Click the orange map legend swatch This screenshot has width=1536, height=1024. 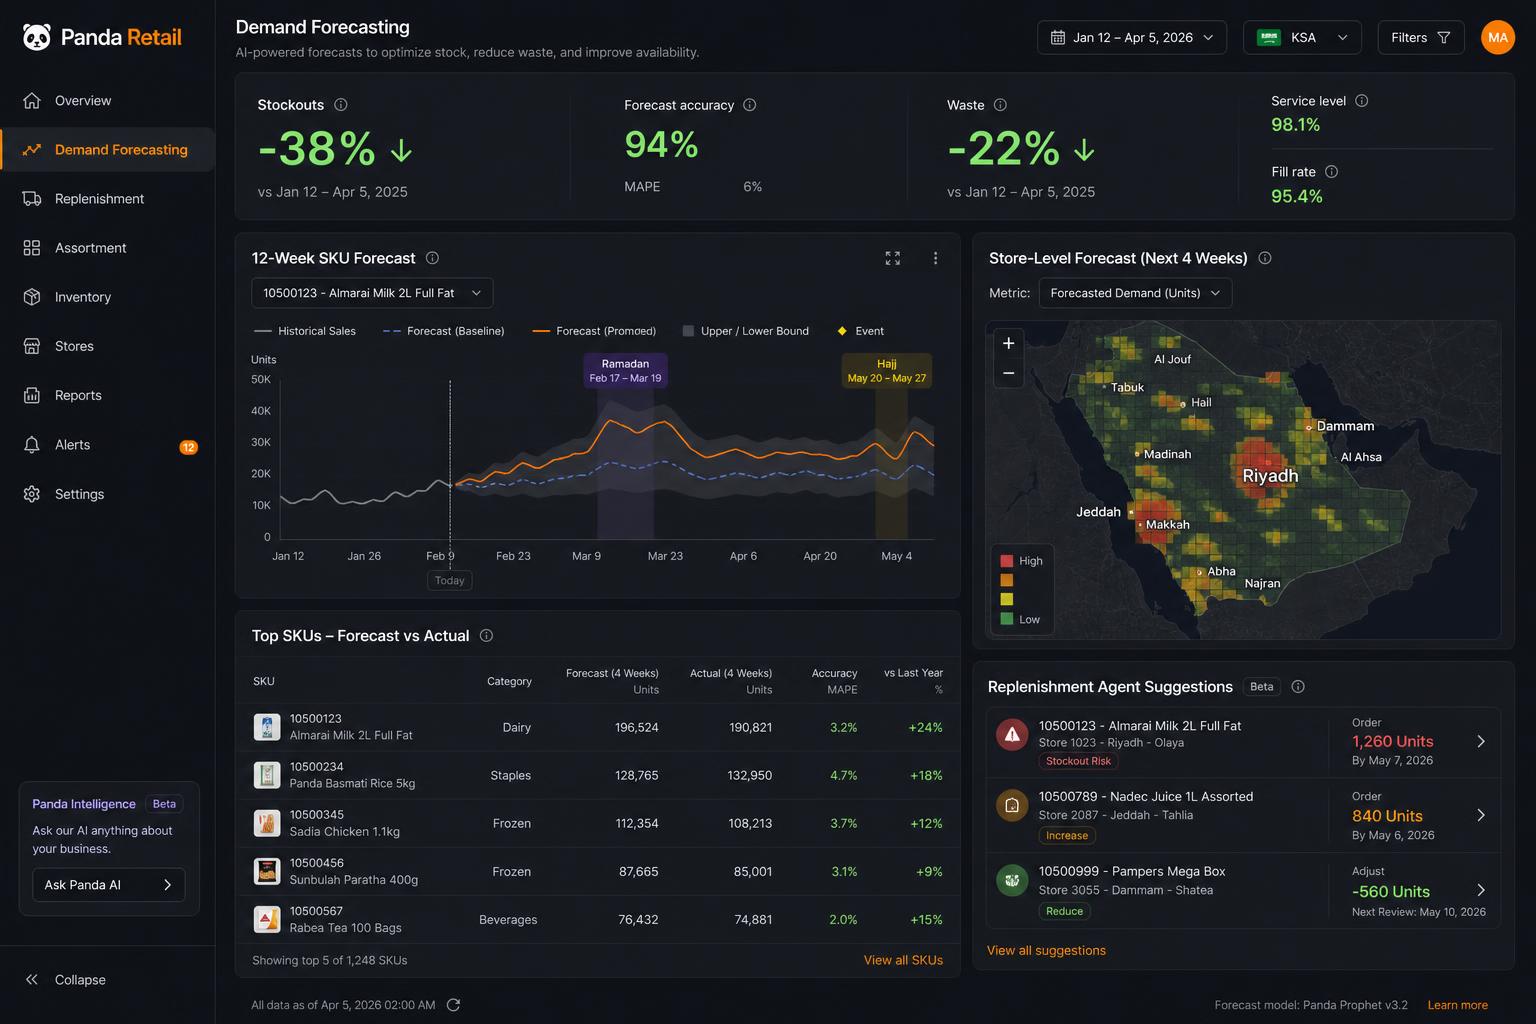[1007, 580]
